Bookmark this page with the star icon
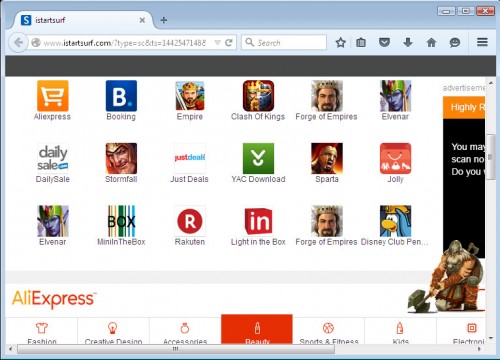The image size is (500, 360). [x=341, y=43]
